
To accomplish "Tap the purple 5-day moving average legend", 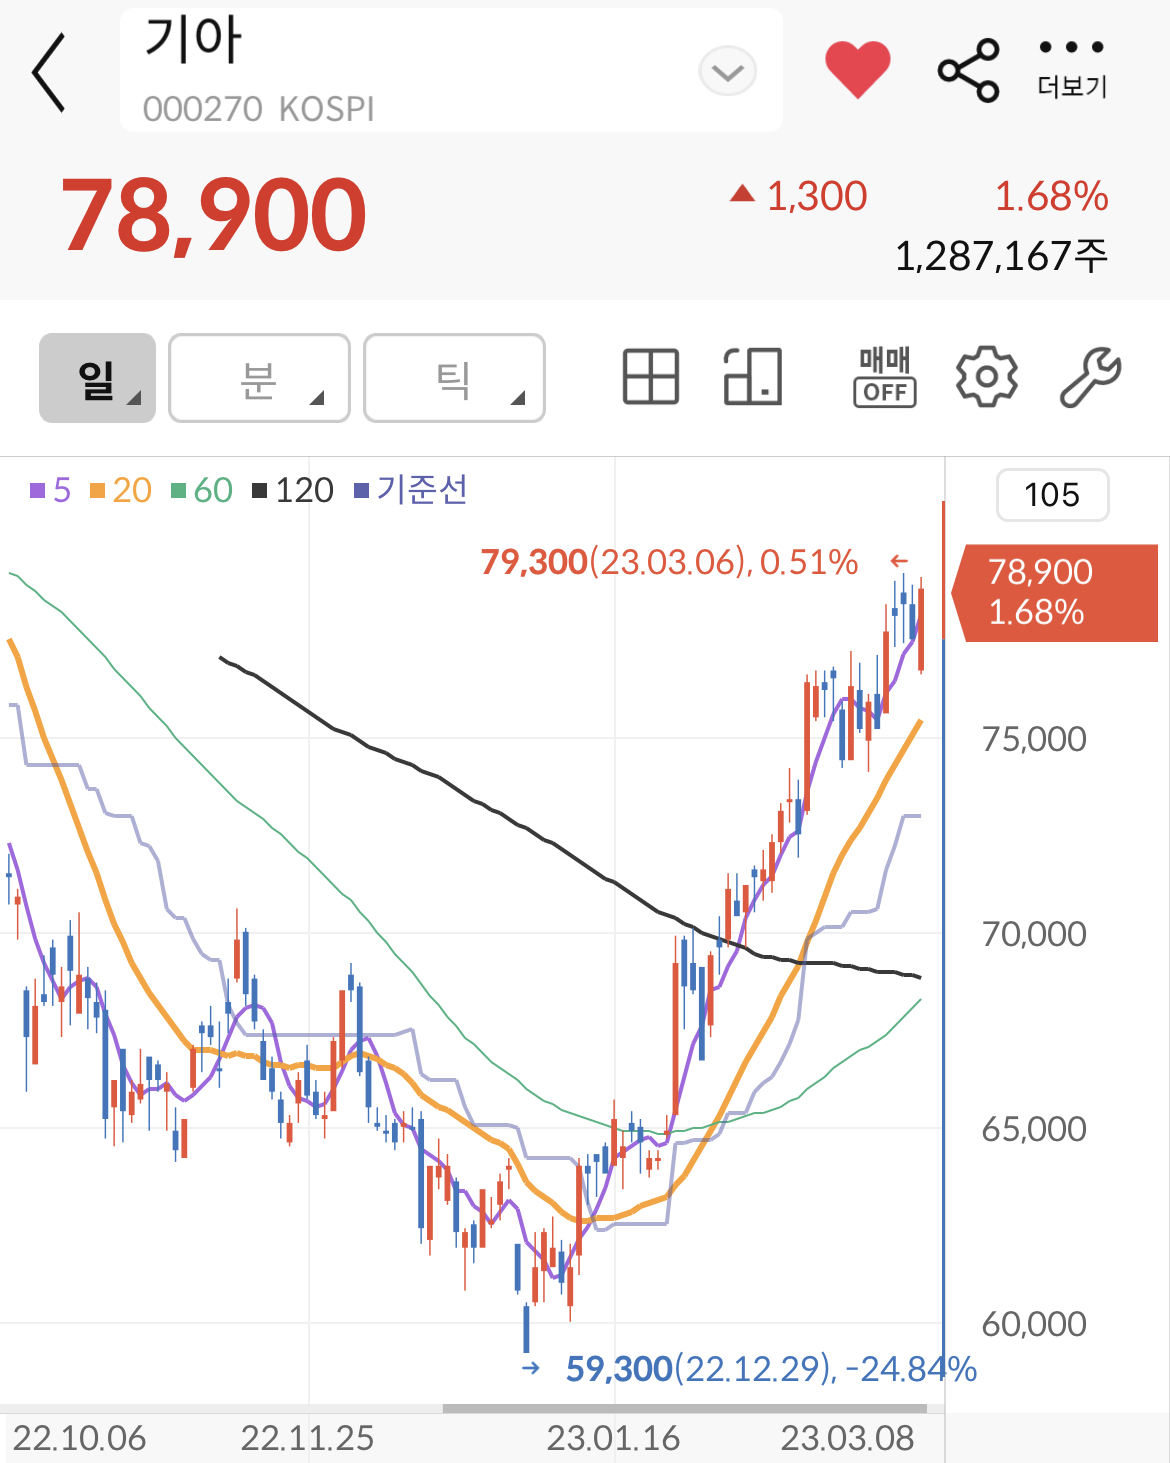I will click(50, 490).
